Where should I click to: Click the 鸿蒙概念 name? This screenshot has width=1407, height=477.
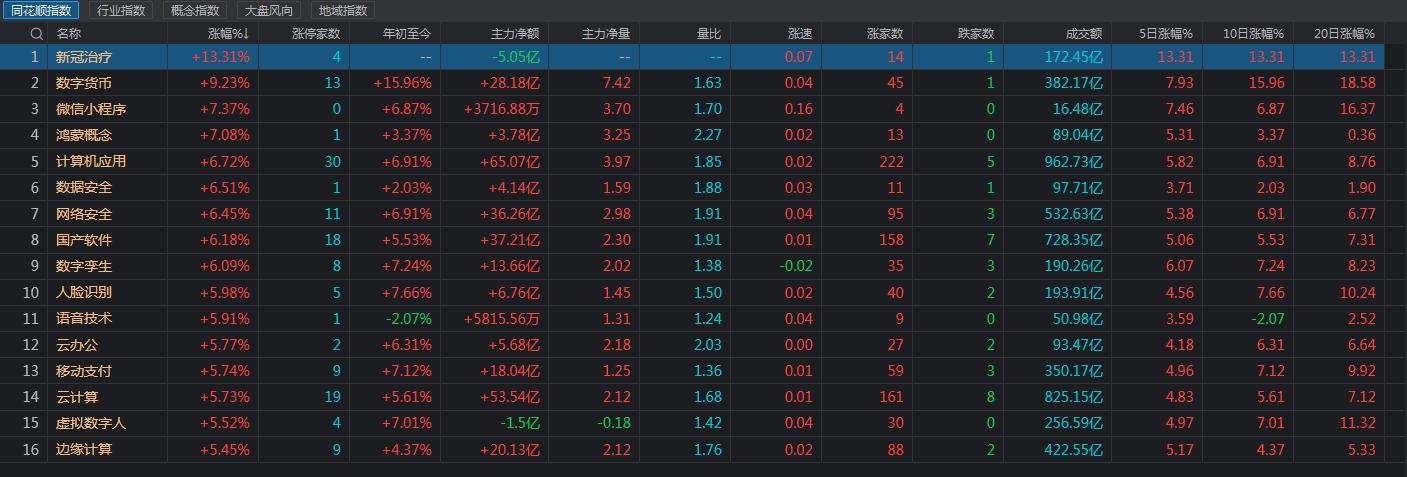[84, 135]
